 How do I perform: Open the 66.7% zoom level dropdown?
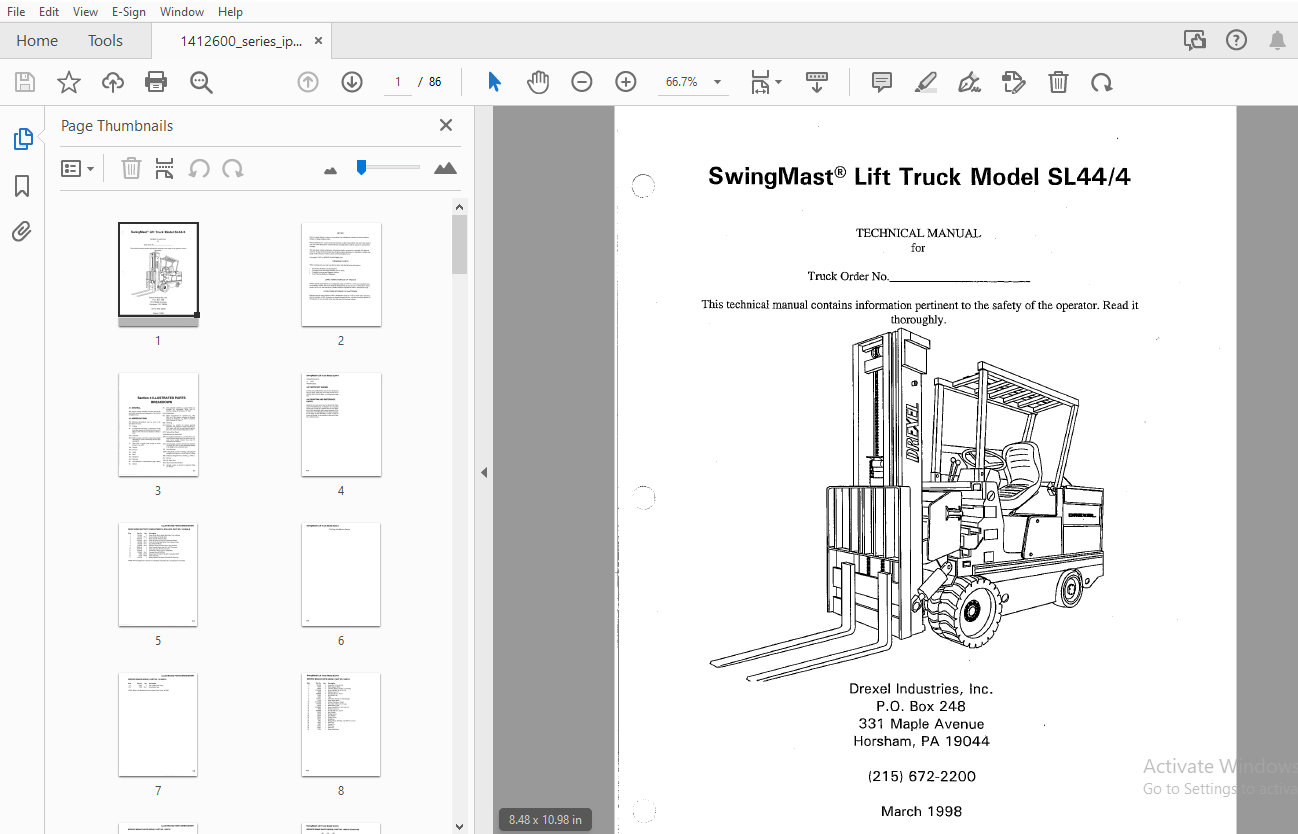coord(694,82)
